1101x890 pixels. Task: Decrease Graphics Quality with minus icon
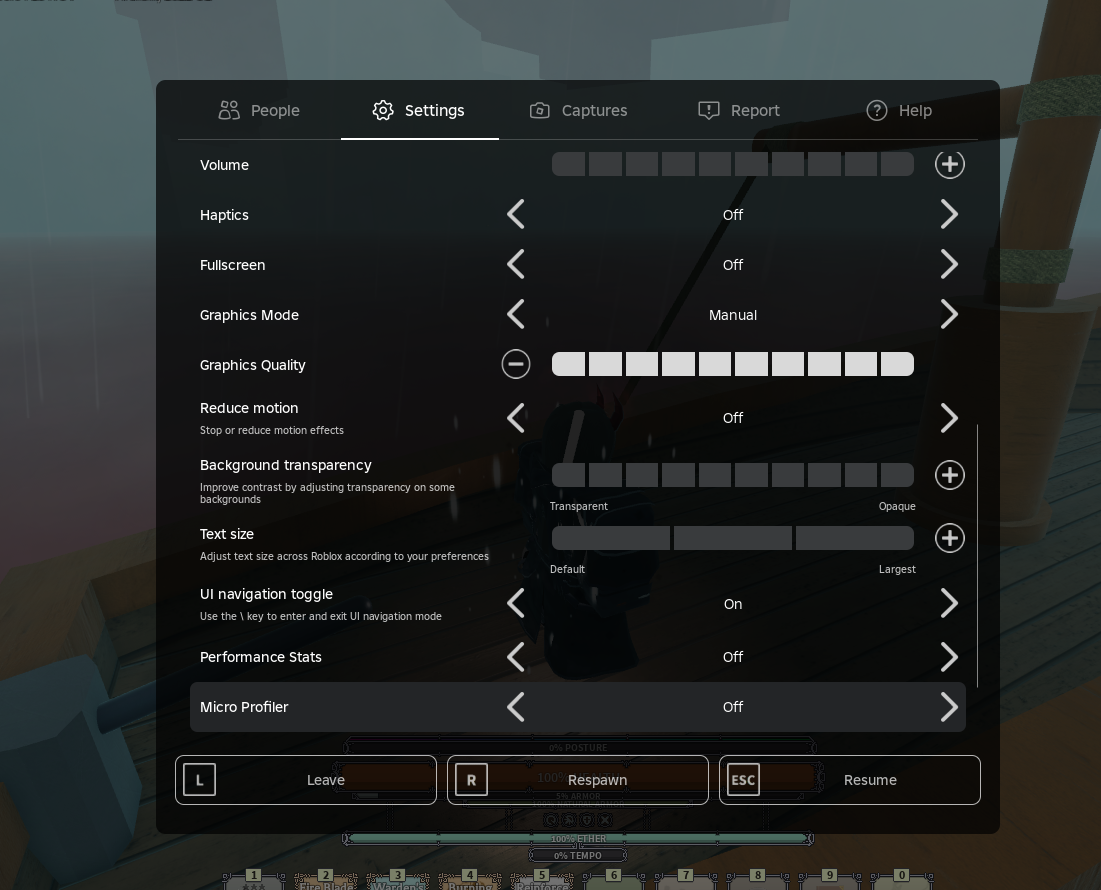point(516,364)
